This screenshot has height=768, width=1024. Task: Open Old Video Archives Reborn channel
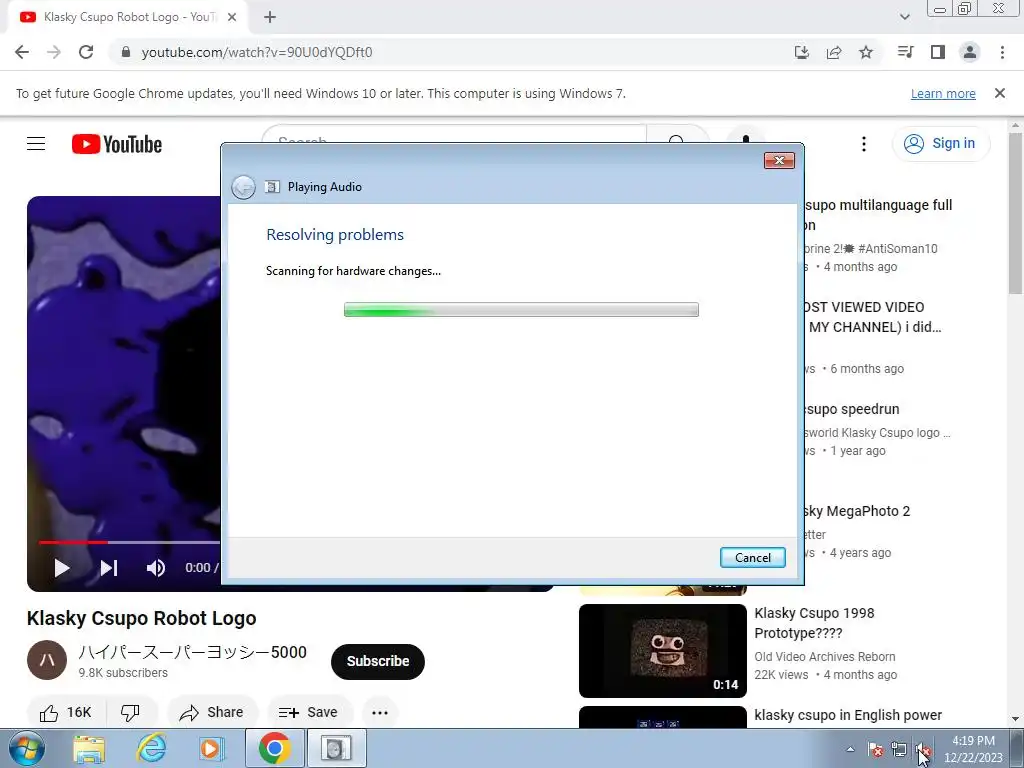825,657
